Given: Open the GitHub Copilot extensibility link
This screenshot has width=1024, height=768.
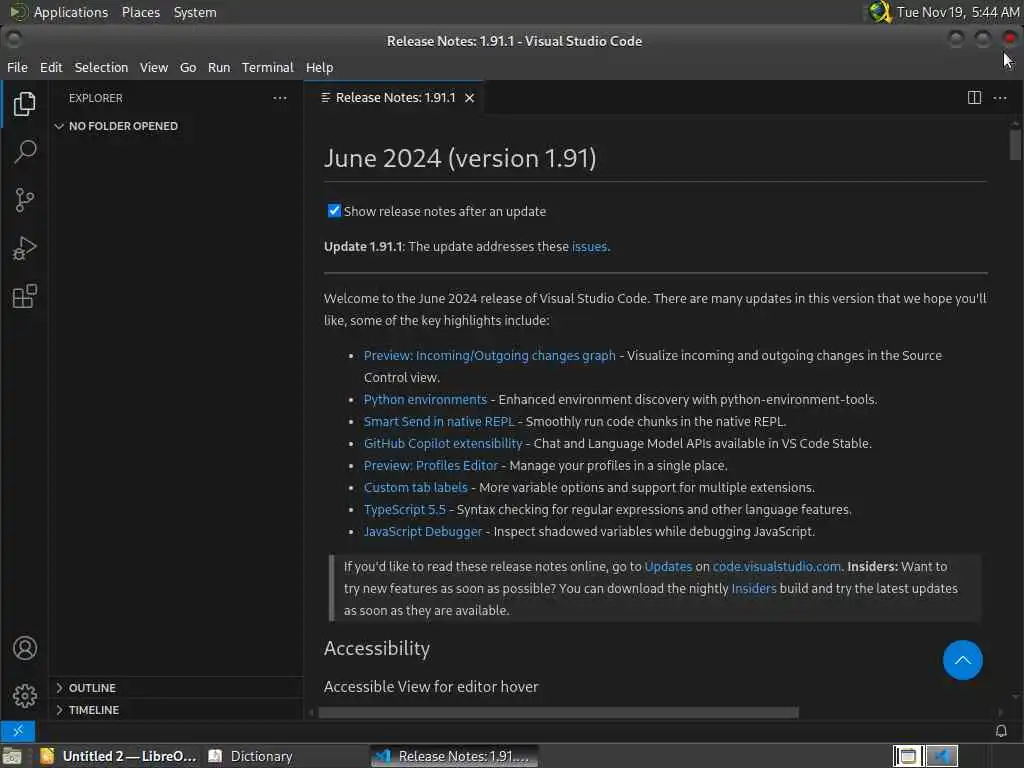Looking at the screenshot, I should [443, 443].
